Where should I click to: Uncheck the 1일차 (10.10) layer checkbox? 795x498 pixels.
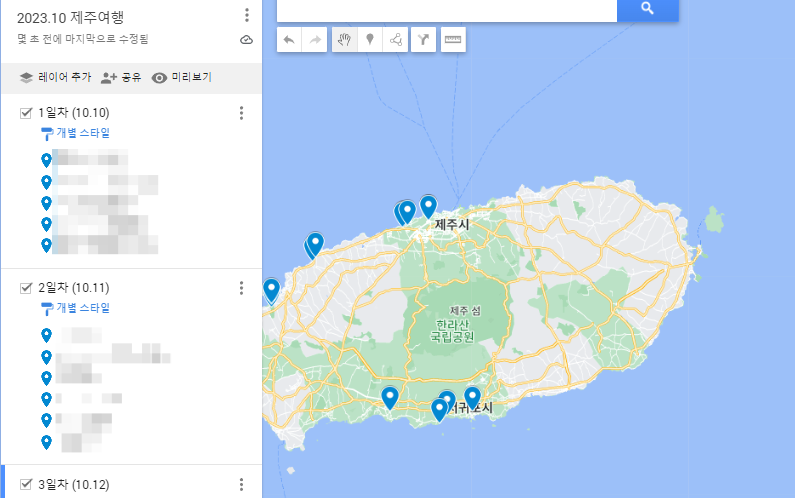click(26, 113)
